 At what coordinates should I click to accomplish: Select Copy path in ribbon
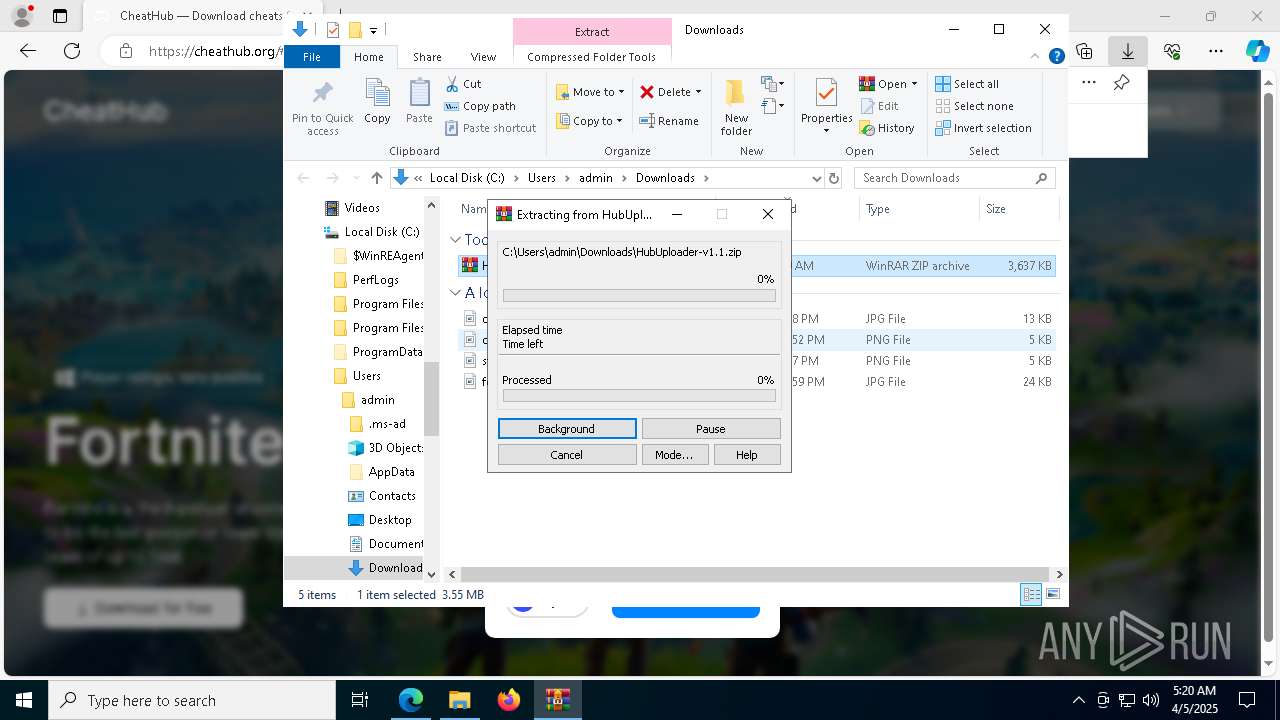coord(480,106)
